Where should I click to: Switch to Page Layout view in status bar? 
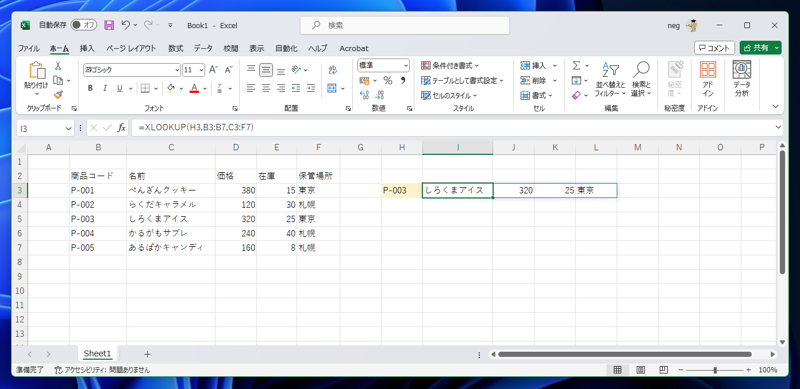(x=641, y=370)
